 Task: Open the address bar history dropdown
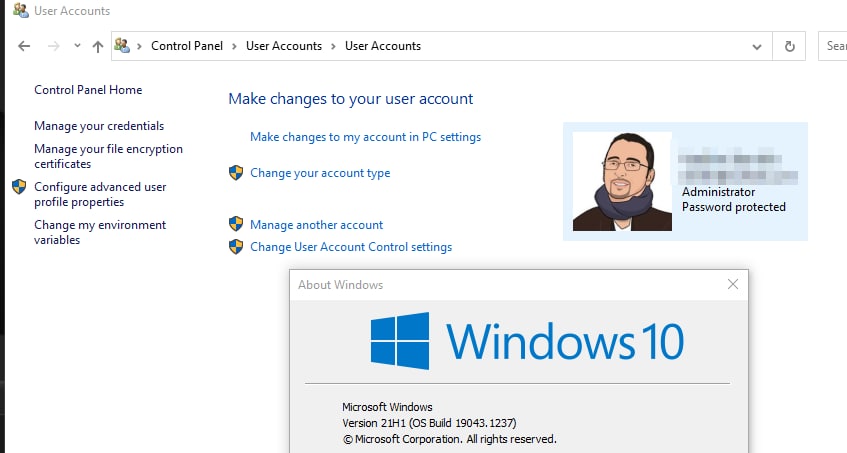click(x=757, y=47)
